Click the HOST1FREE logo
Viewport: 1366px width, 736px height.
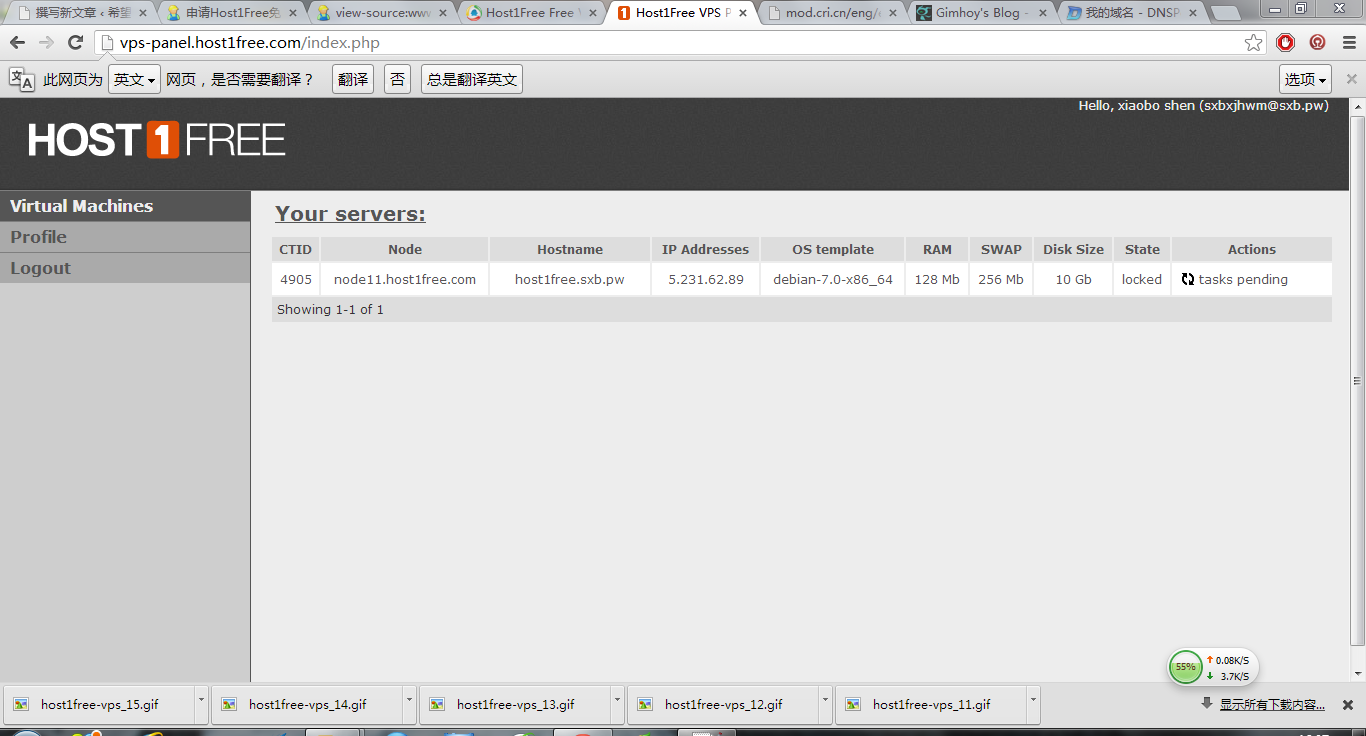pos(157,140)
